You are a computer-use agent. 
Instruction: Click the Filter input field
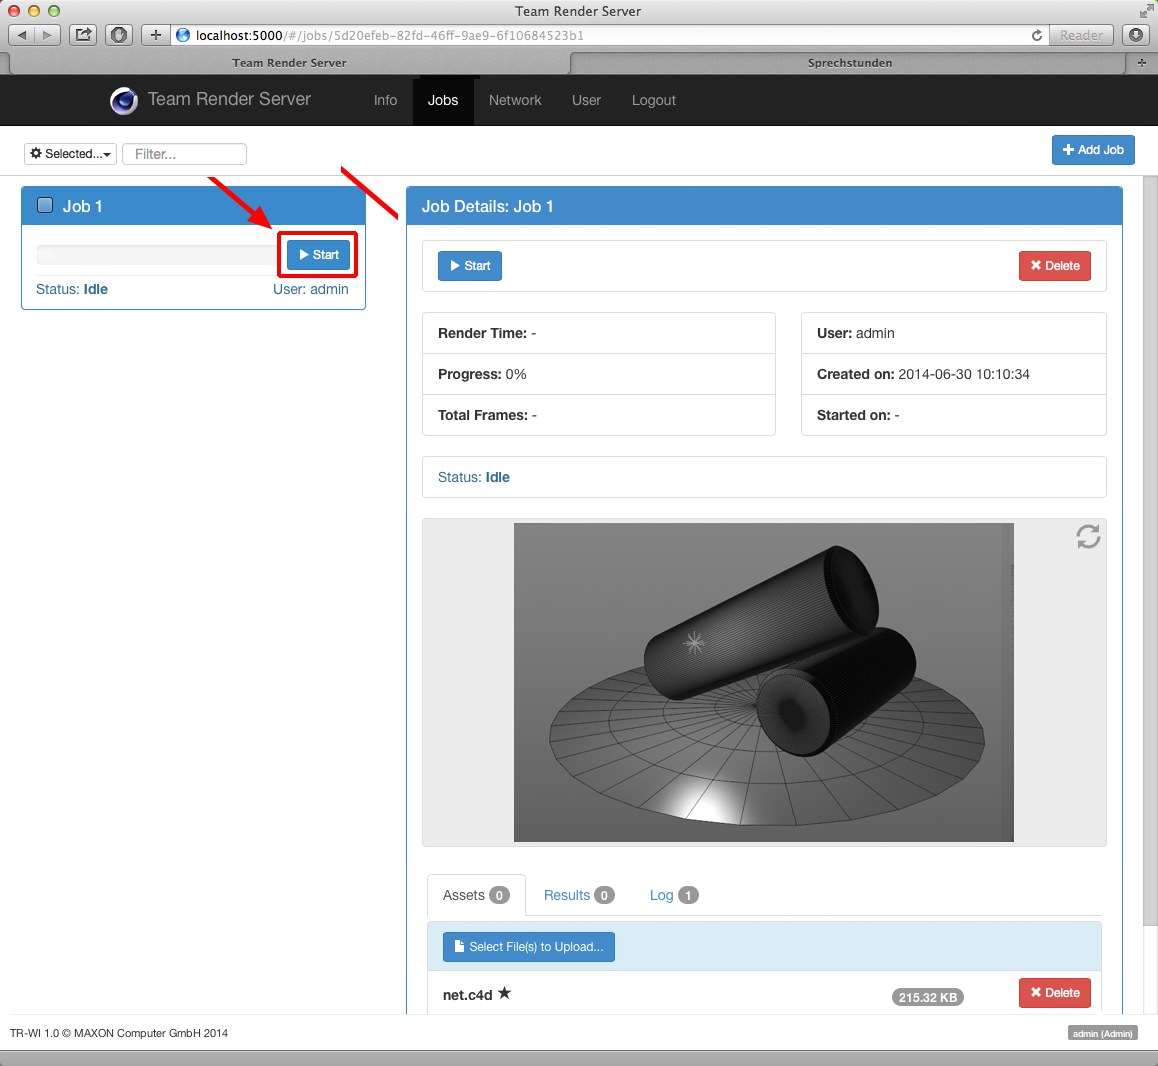click(x=185, y=154)
